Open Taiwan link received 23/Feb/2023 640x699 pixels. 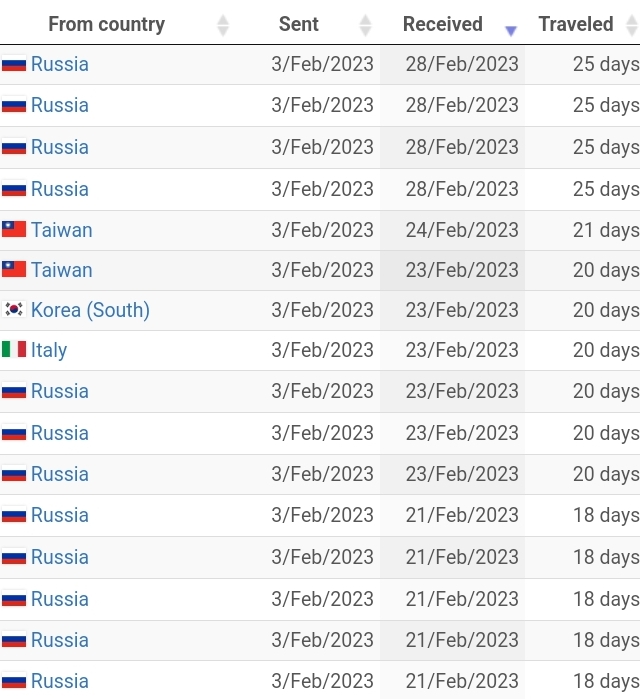62,270
